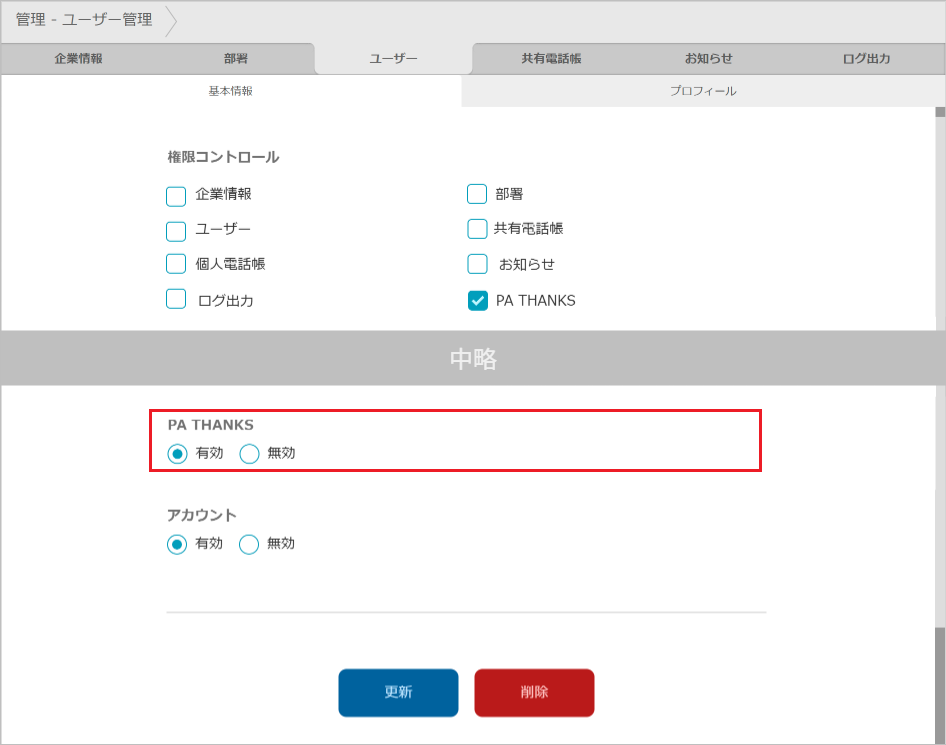Screen dimensions: 946x745
Task: Go to the お知らせ tab
Action: 708,59
